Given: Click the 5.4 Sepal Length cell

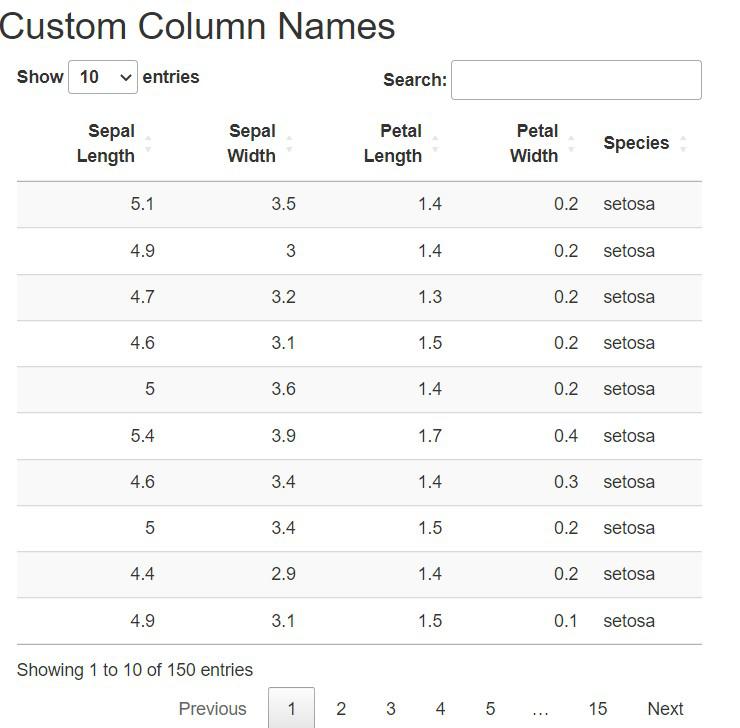Looking at the screenshot, I should click(142, 436).
